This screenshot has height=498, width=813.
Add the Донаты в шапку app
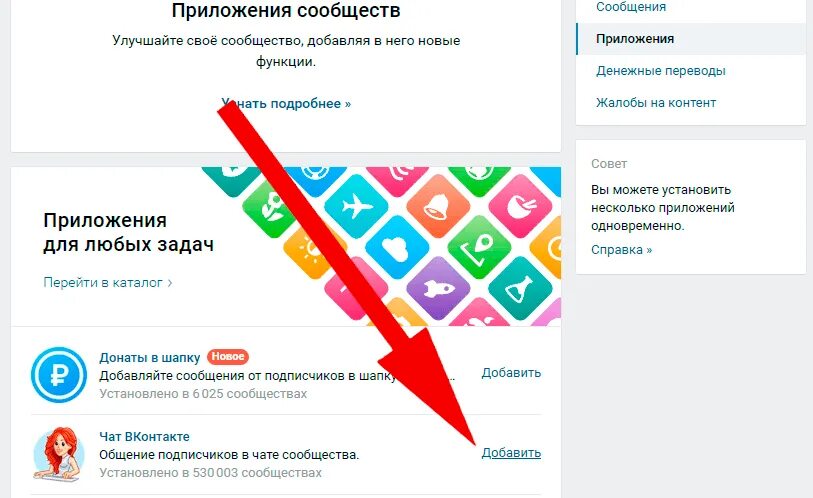511,372
